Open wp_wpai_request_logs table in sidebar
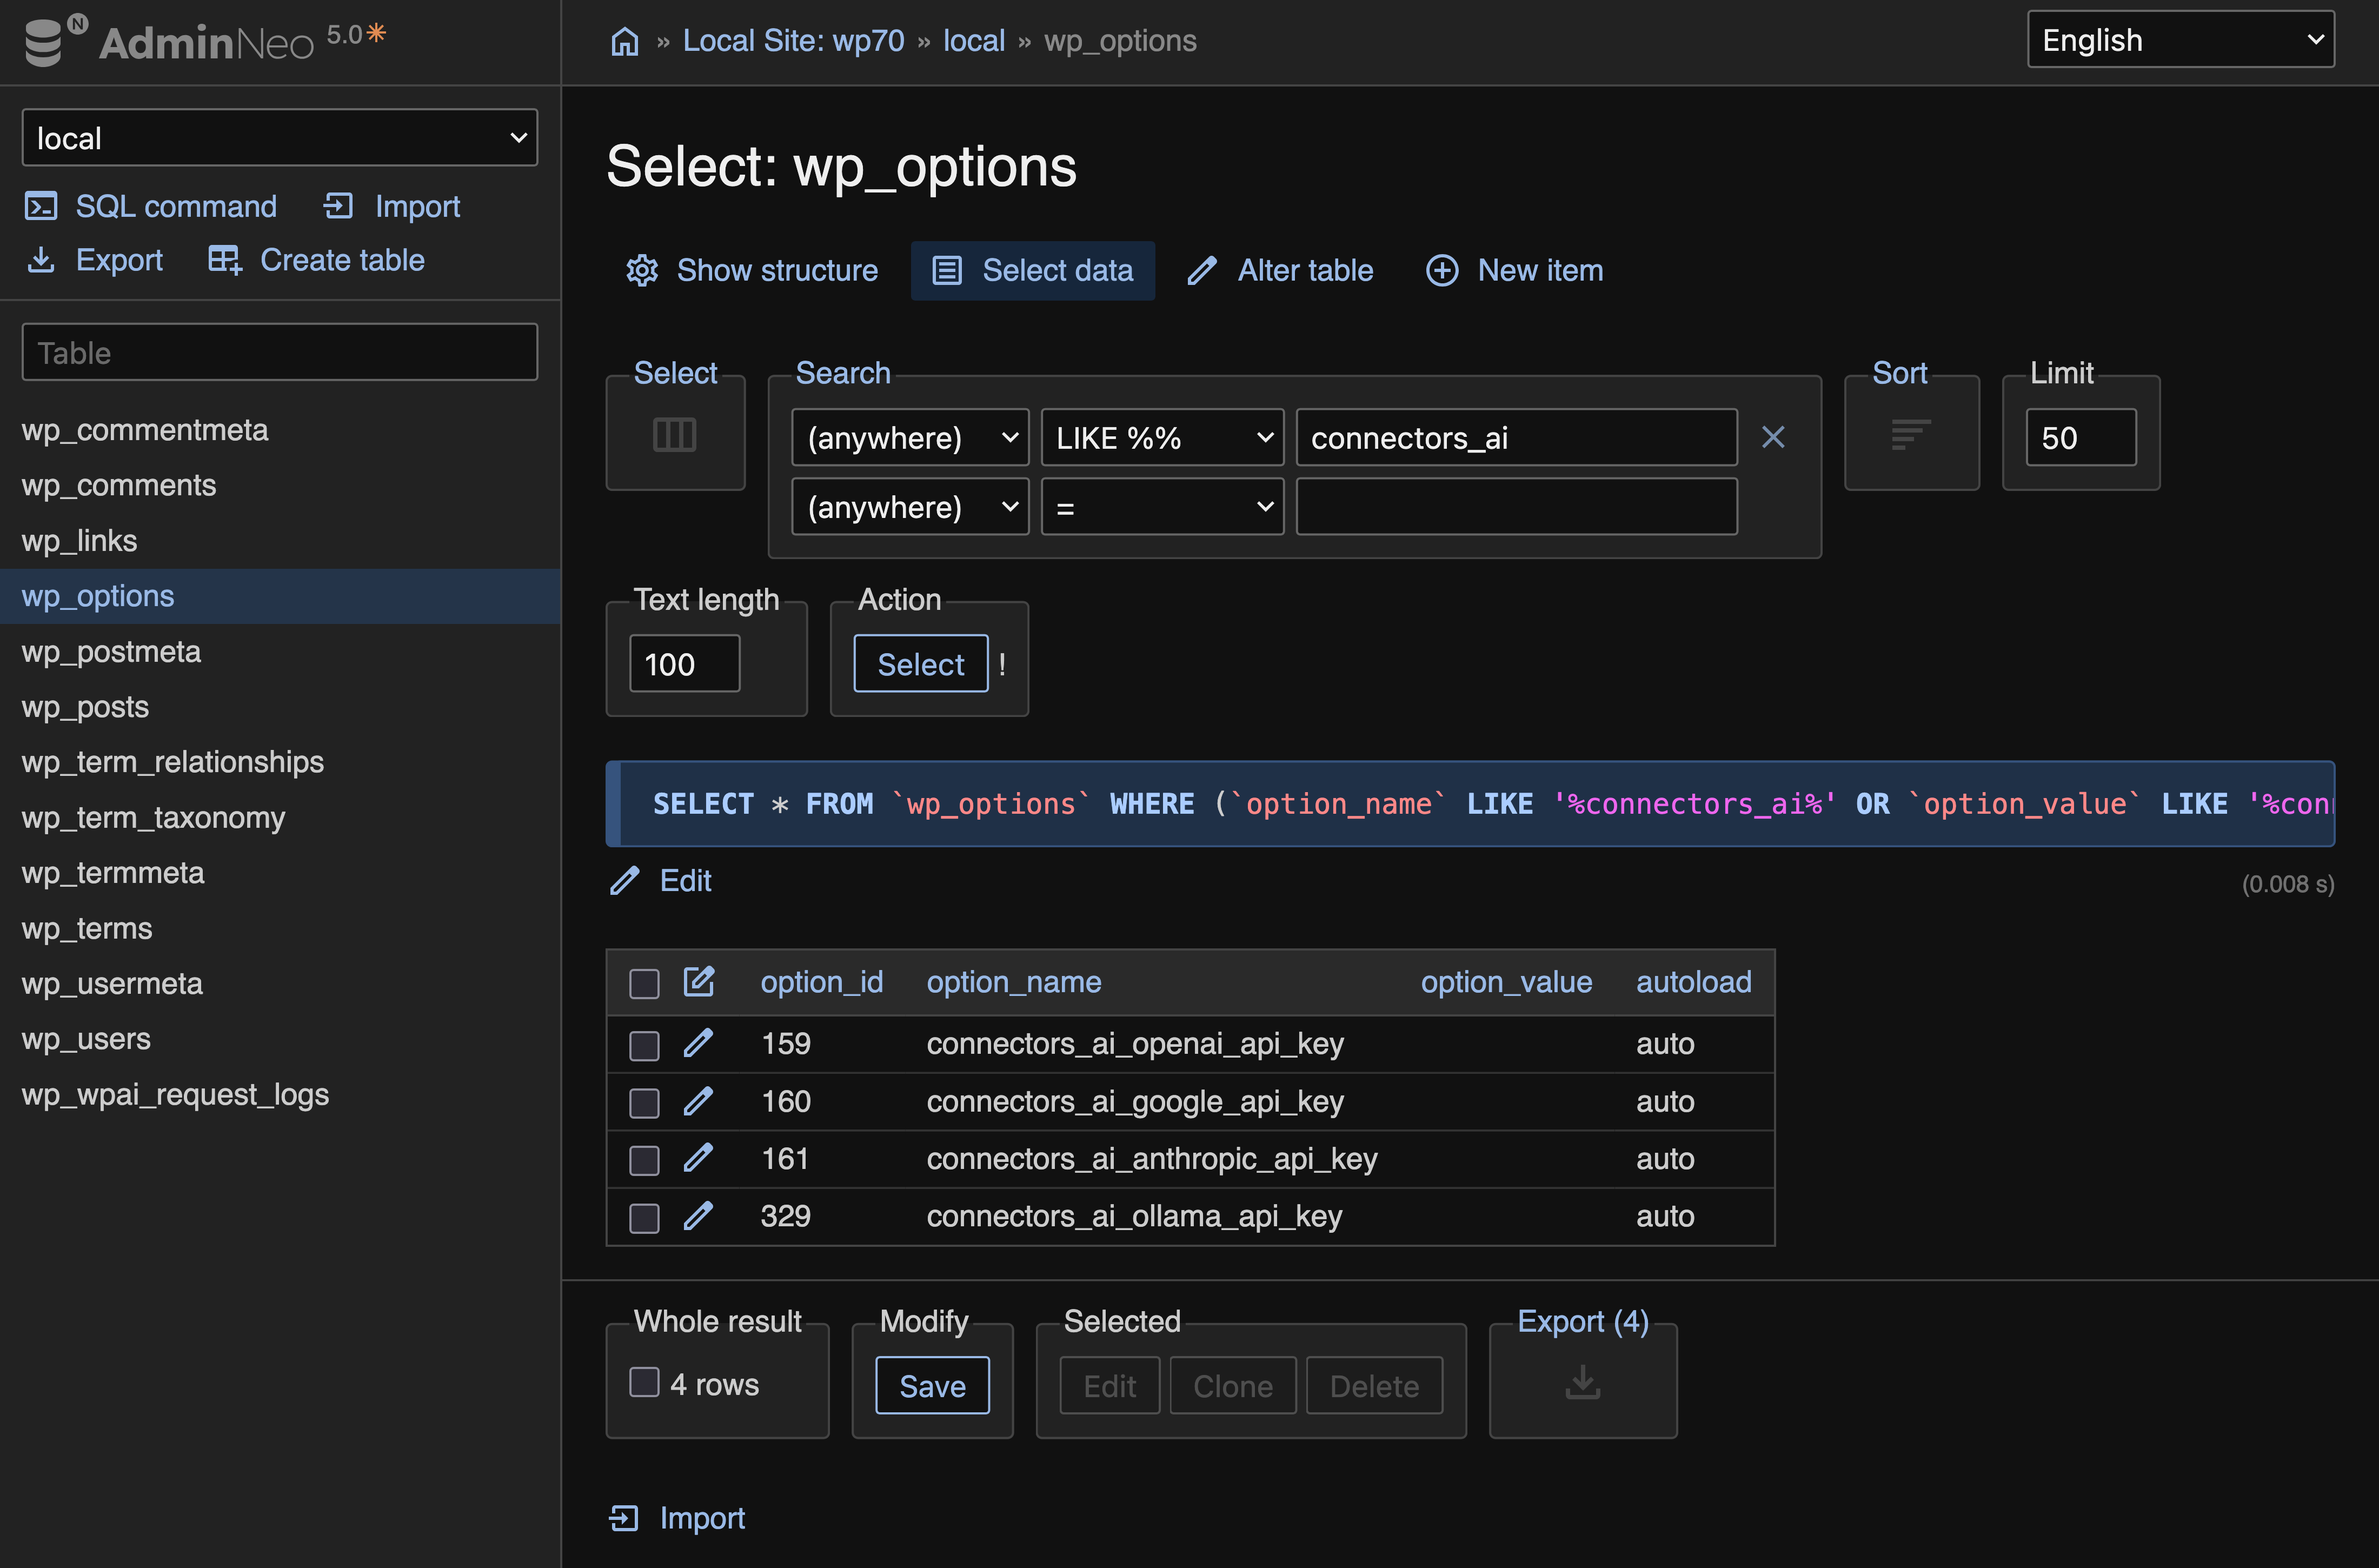 pyautogui.click(x=175, y=1095)
